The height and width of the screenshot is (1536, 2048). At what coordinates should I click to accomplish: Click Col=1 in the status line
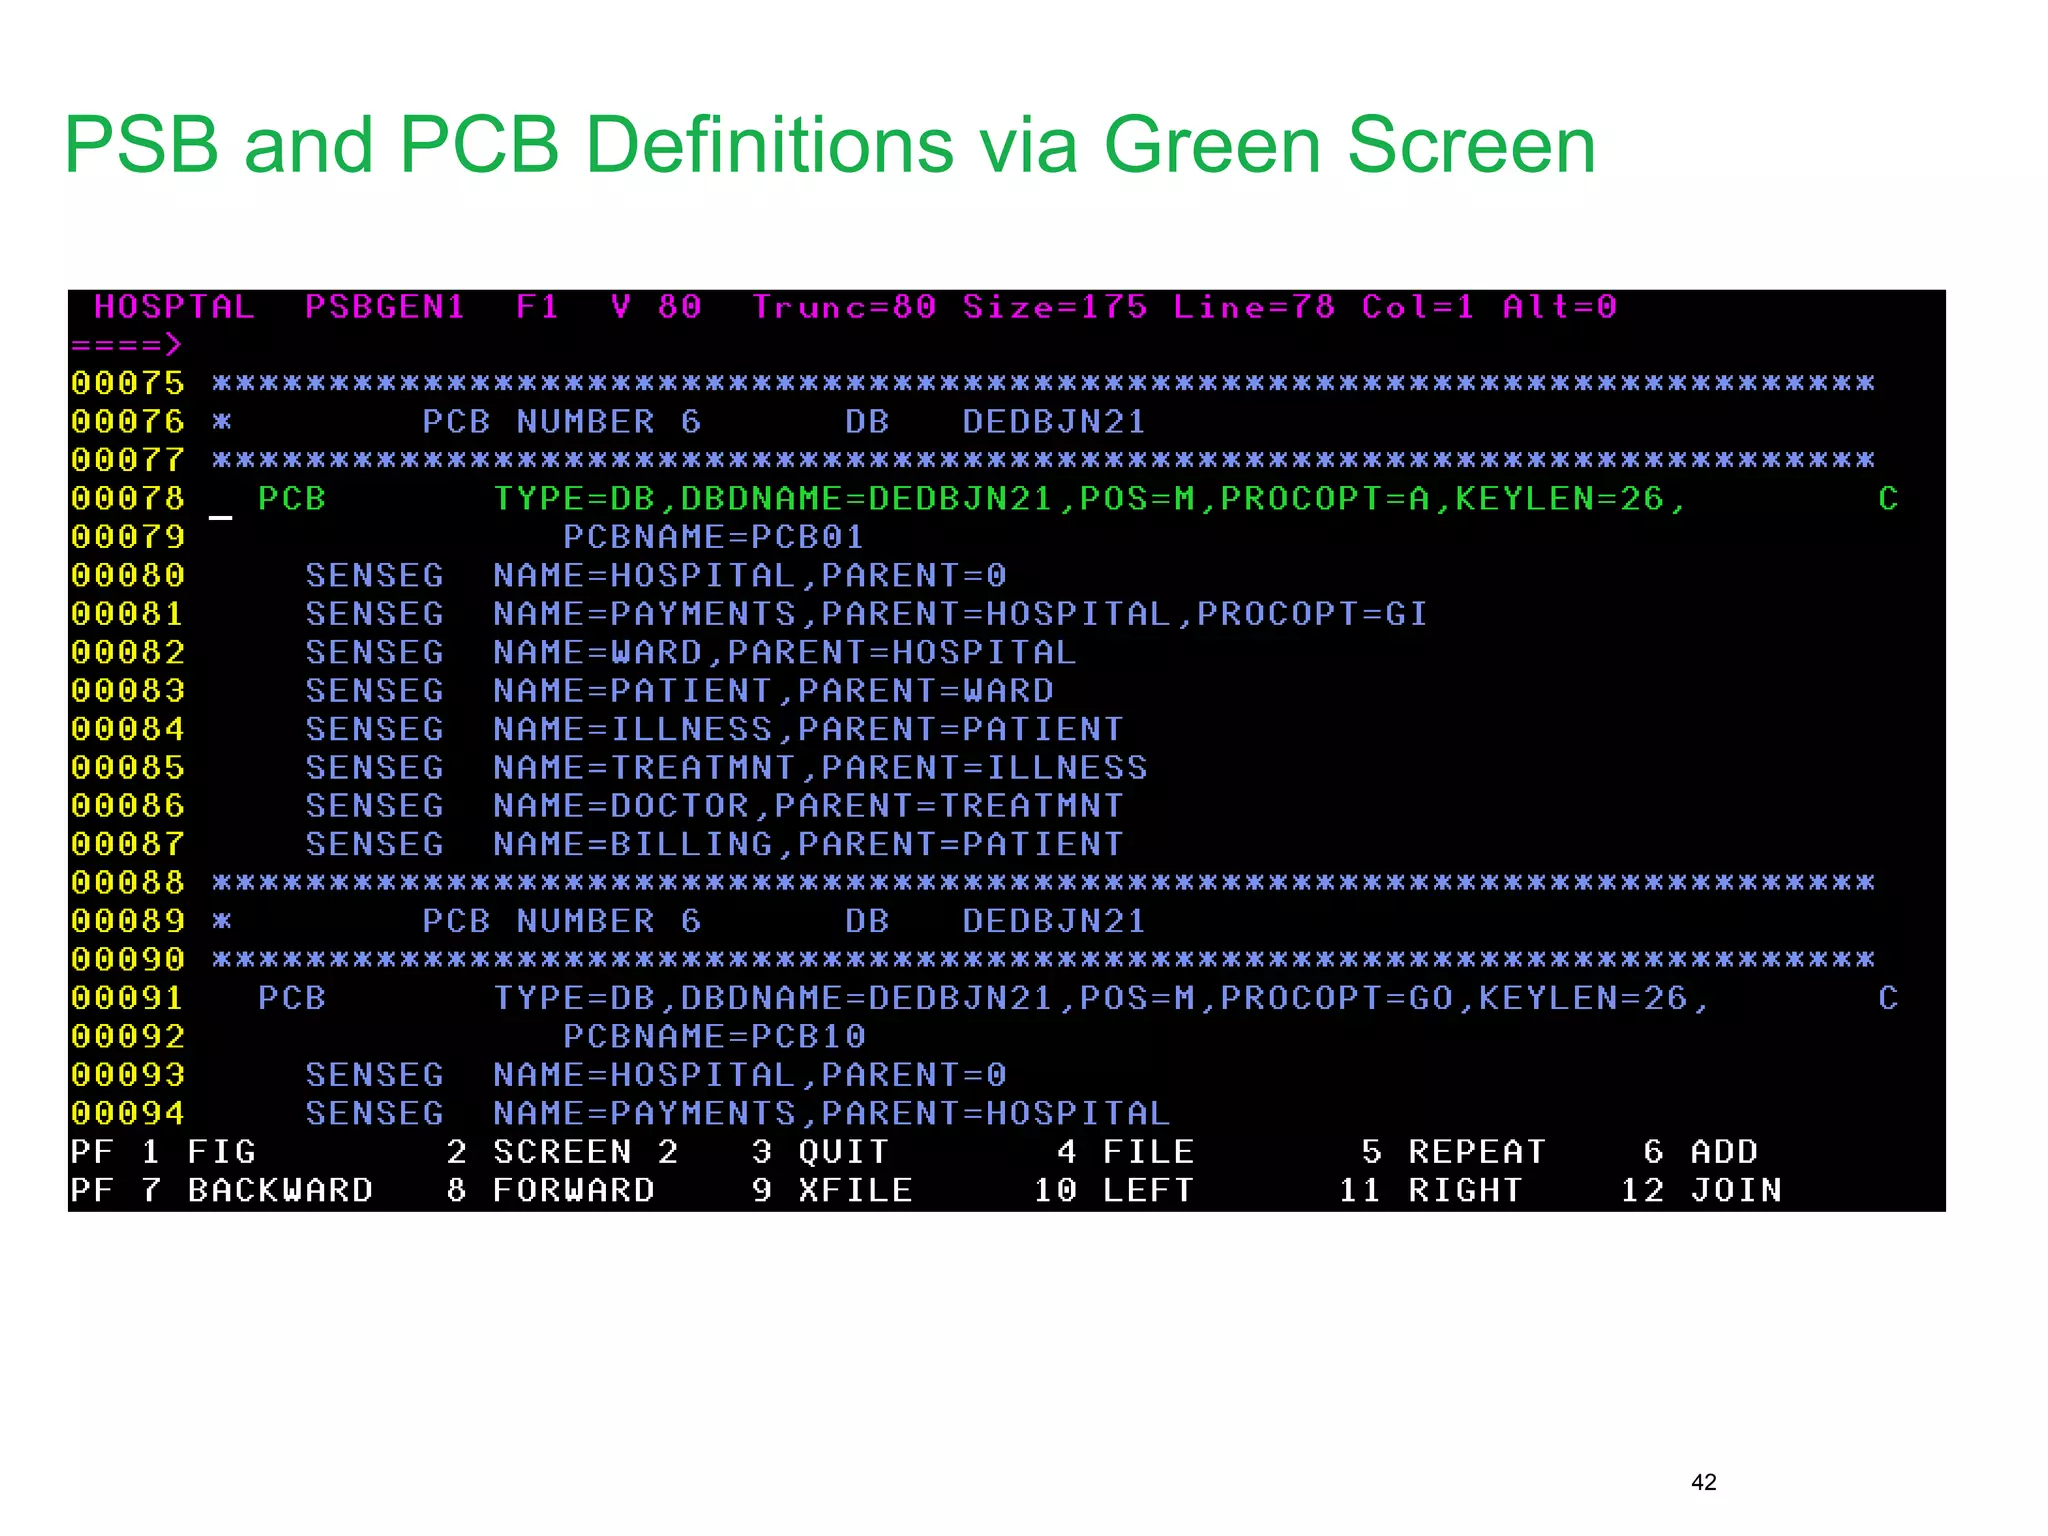(1418, 306)
